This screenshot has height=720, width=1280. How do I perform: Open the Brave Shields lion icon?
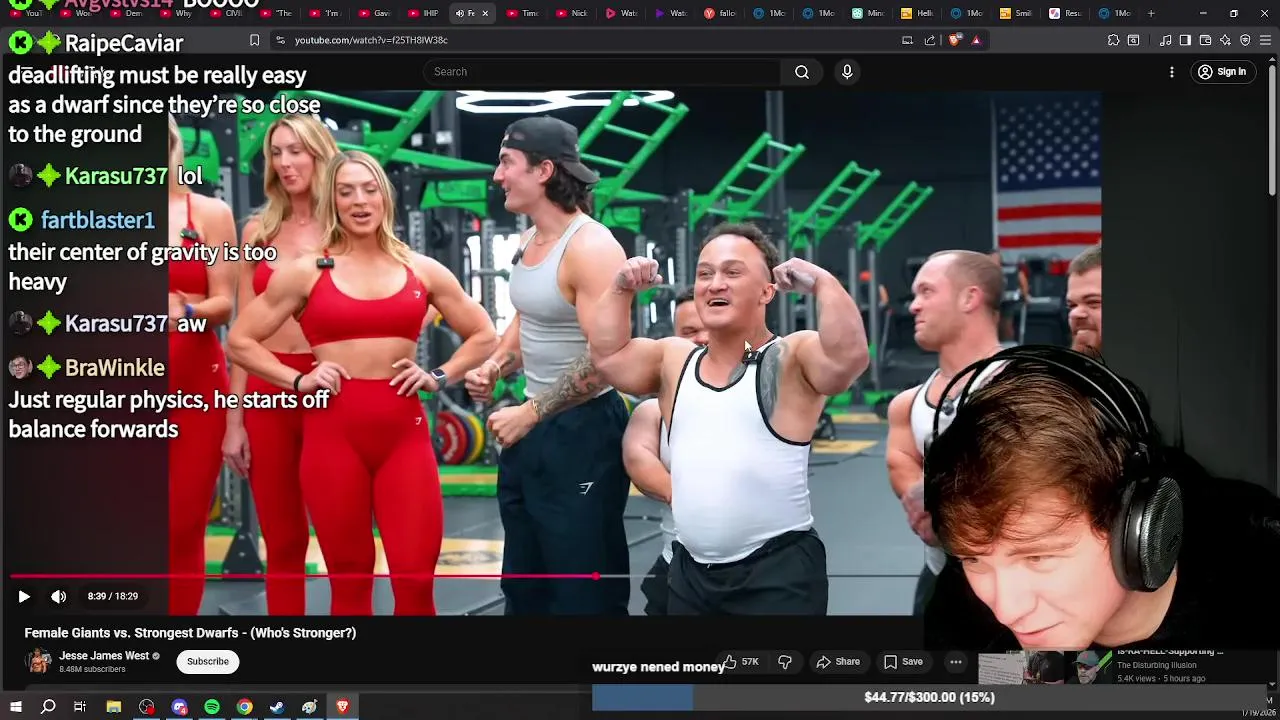[954, 40]
